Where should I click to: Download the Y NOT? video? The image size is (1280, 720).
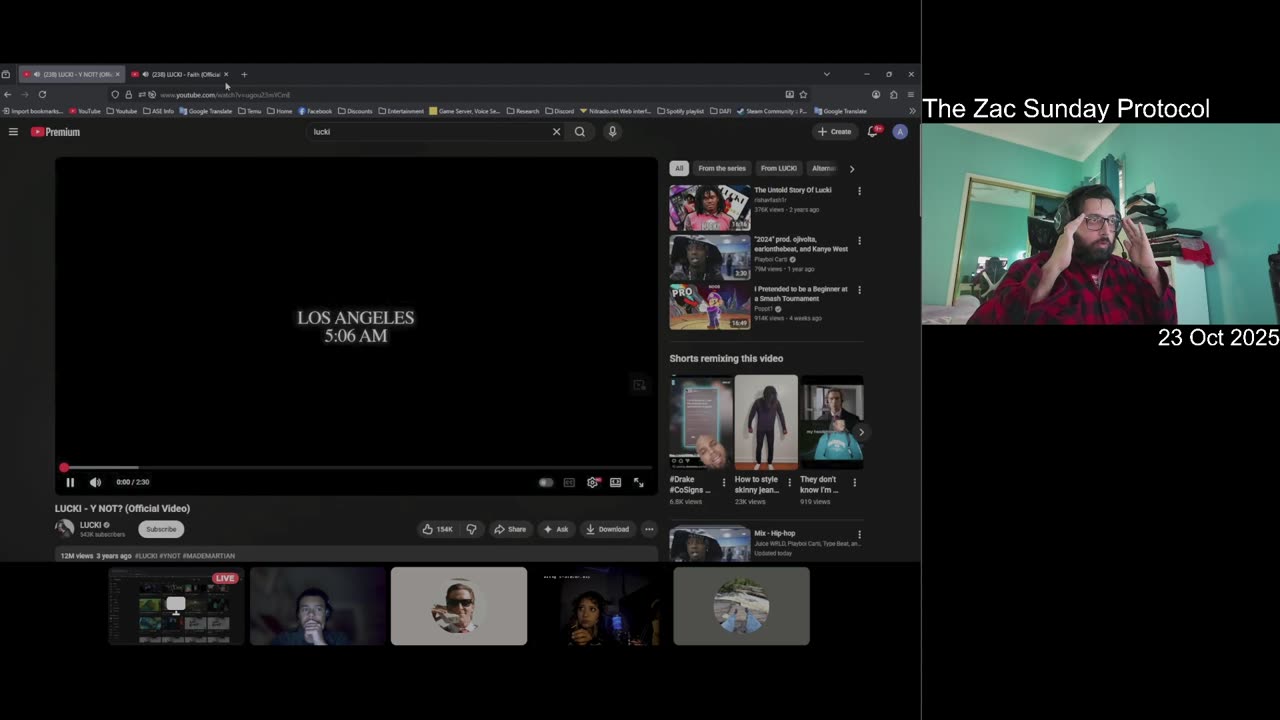click(x=608, y=529)
